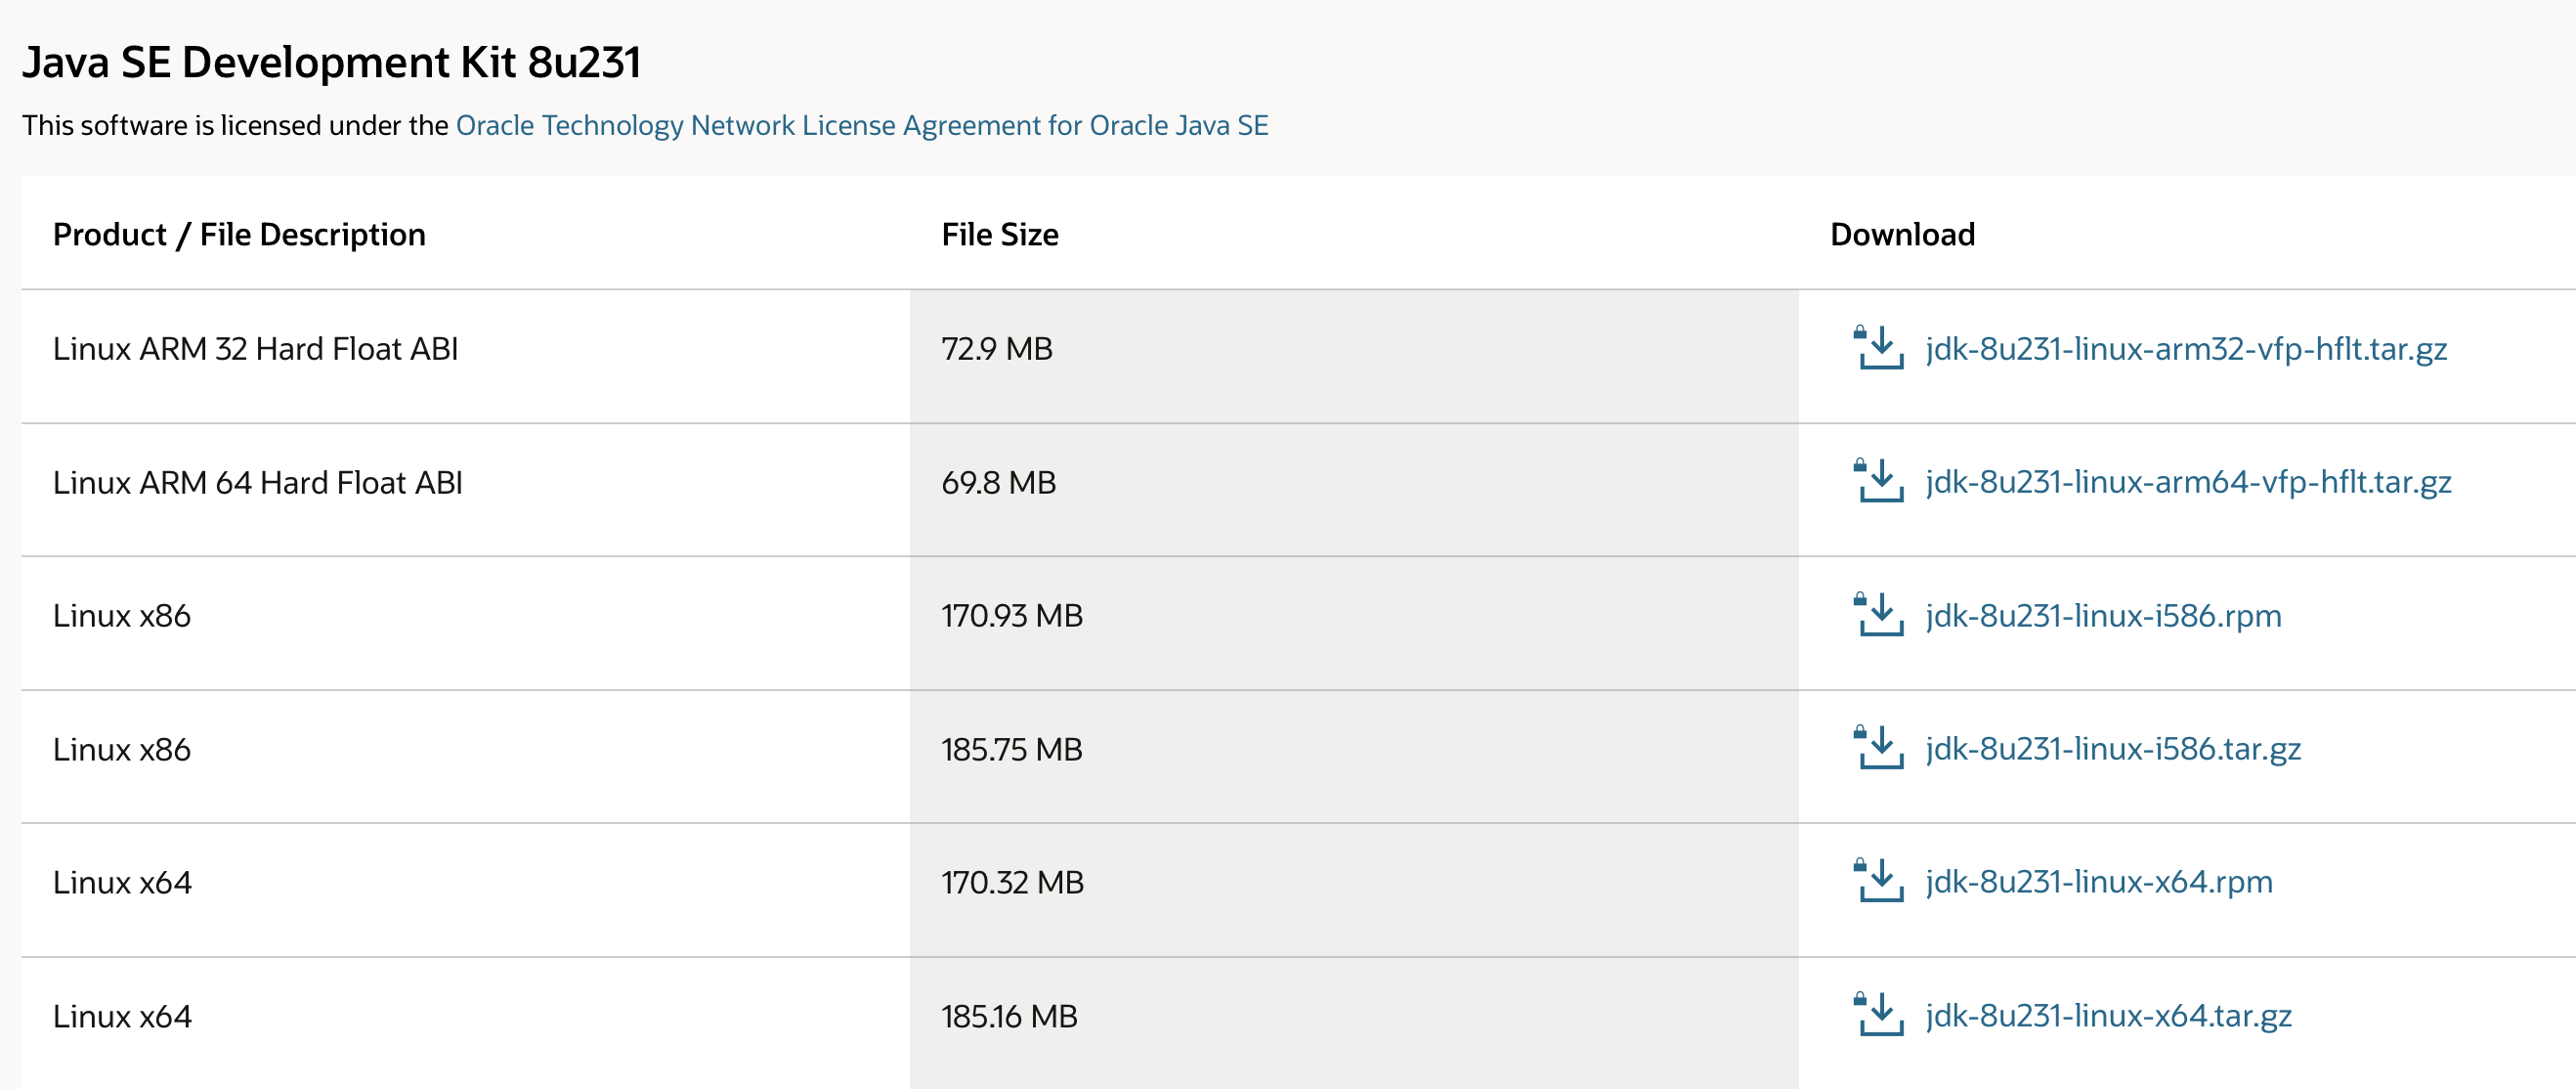Click the Linux ARM 64 Hard Float ABI row label
The image size is (2576, 1089).
click(x=257, y=483)
